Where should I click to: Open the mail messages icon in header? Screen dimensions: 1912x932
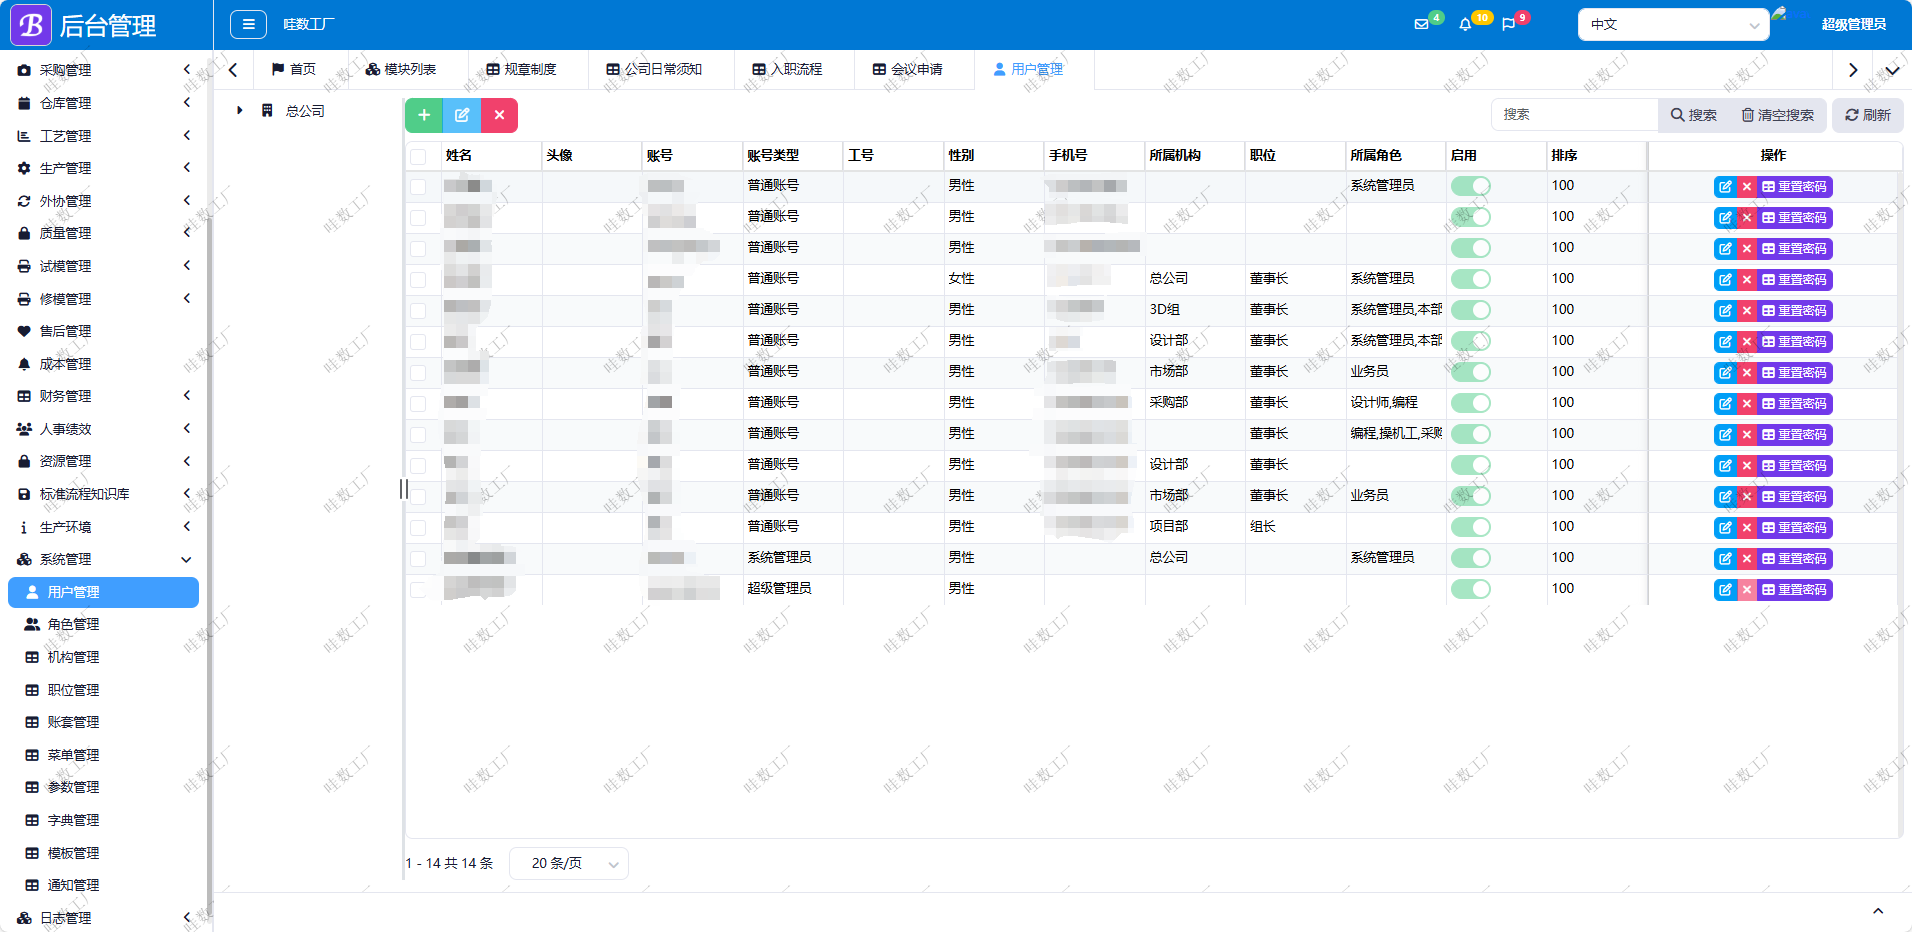1421,24
